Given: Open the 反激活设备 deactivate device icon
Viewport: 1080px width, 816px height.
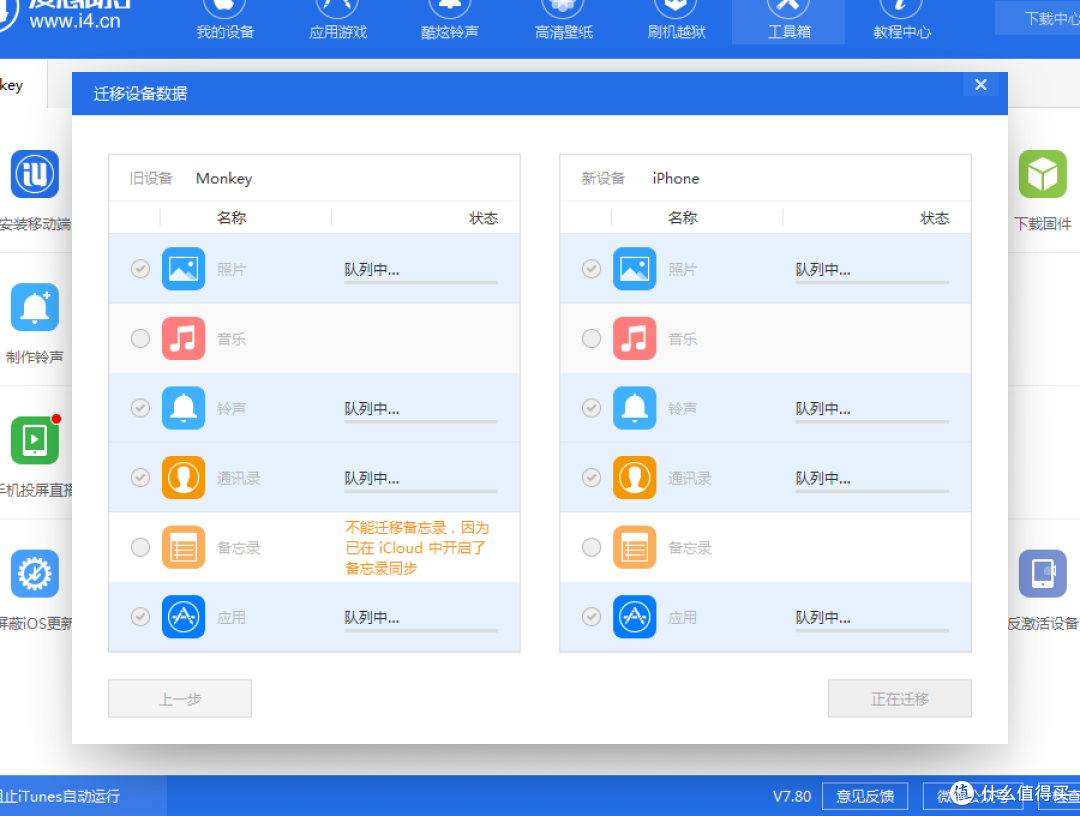Looking at the screenshot, I should coord(1043,574).
